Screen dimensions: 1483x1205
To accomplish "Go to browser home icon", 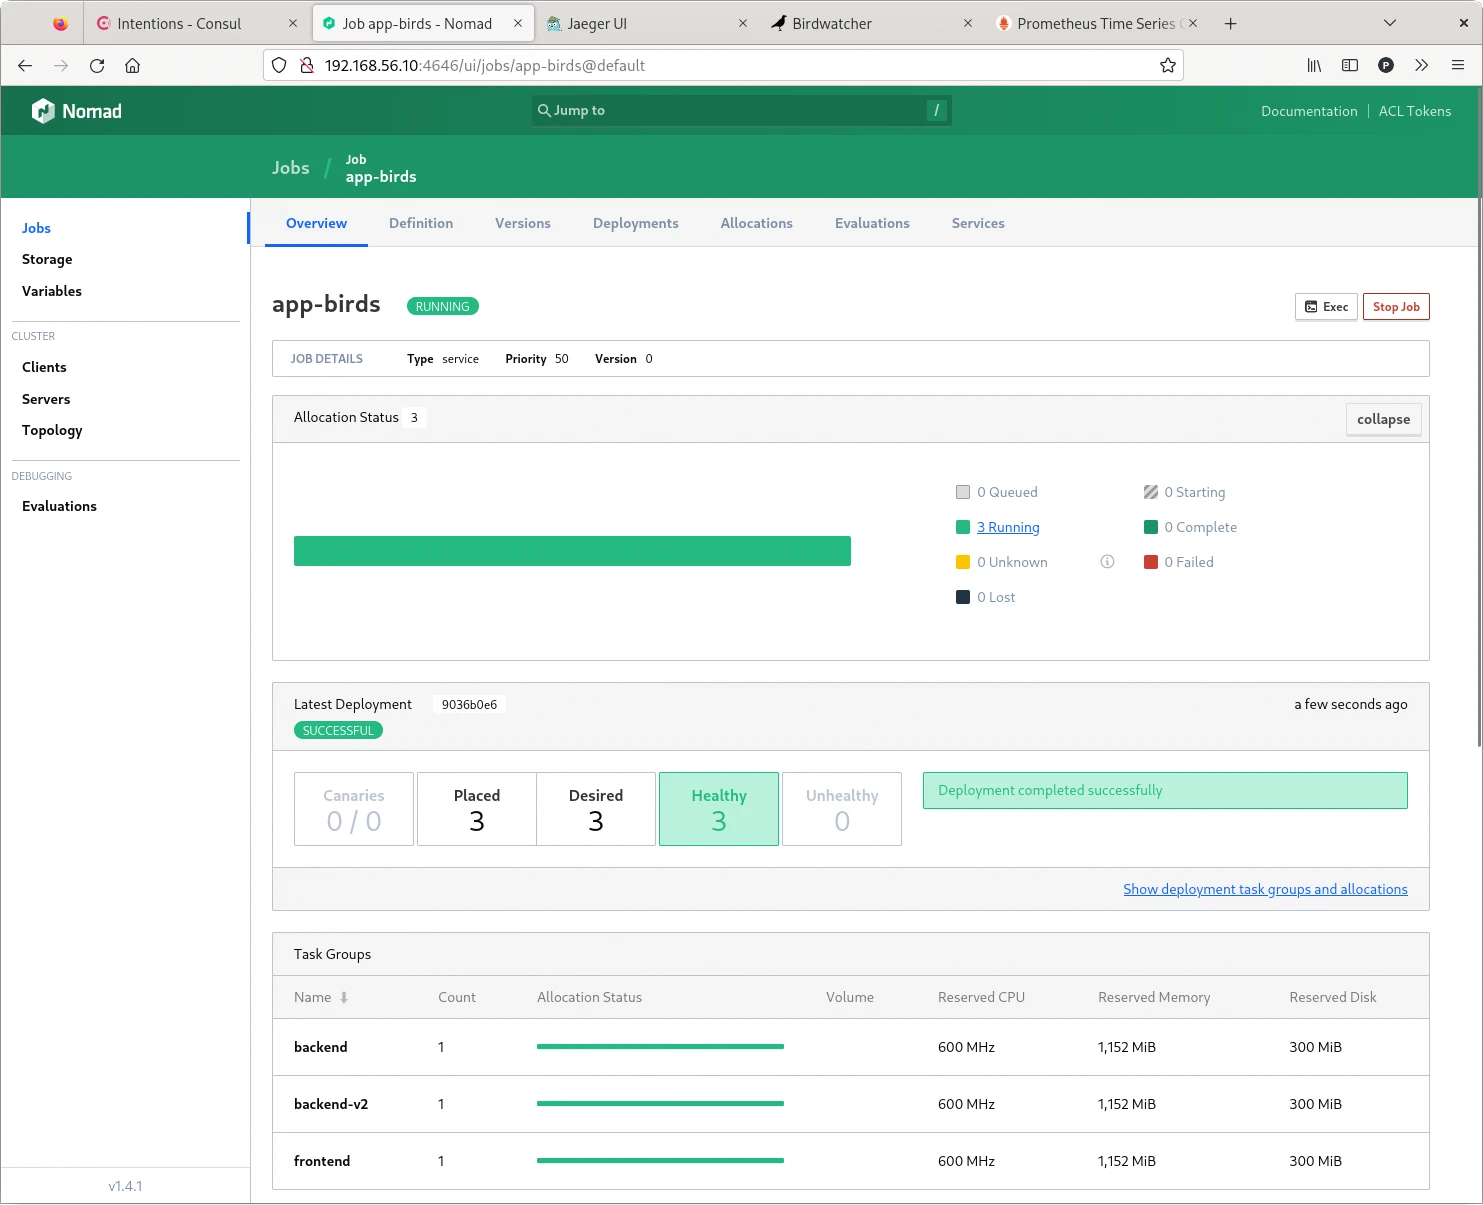I will pyautogui.click(x=132, y=66).
